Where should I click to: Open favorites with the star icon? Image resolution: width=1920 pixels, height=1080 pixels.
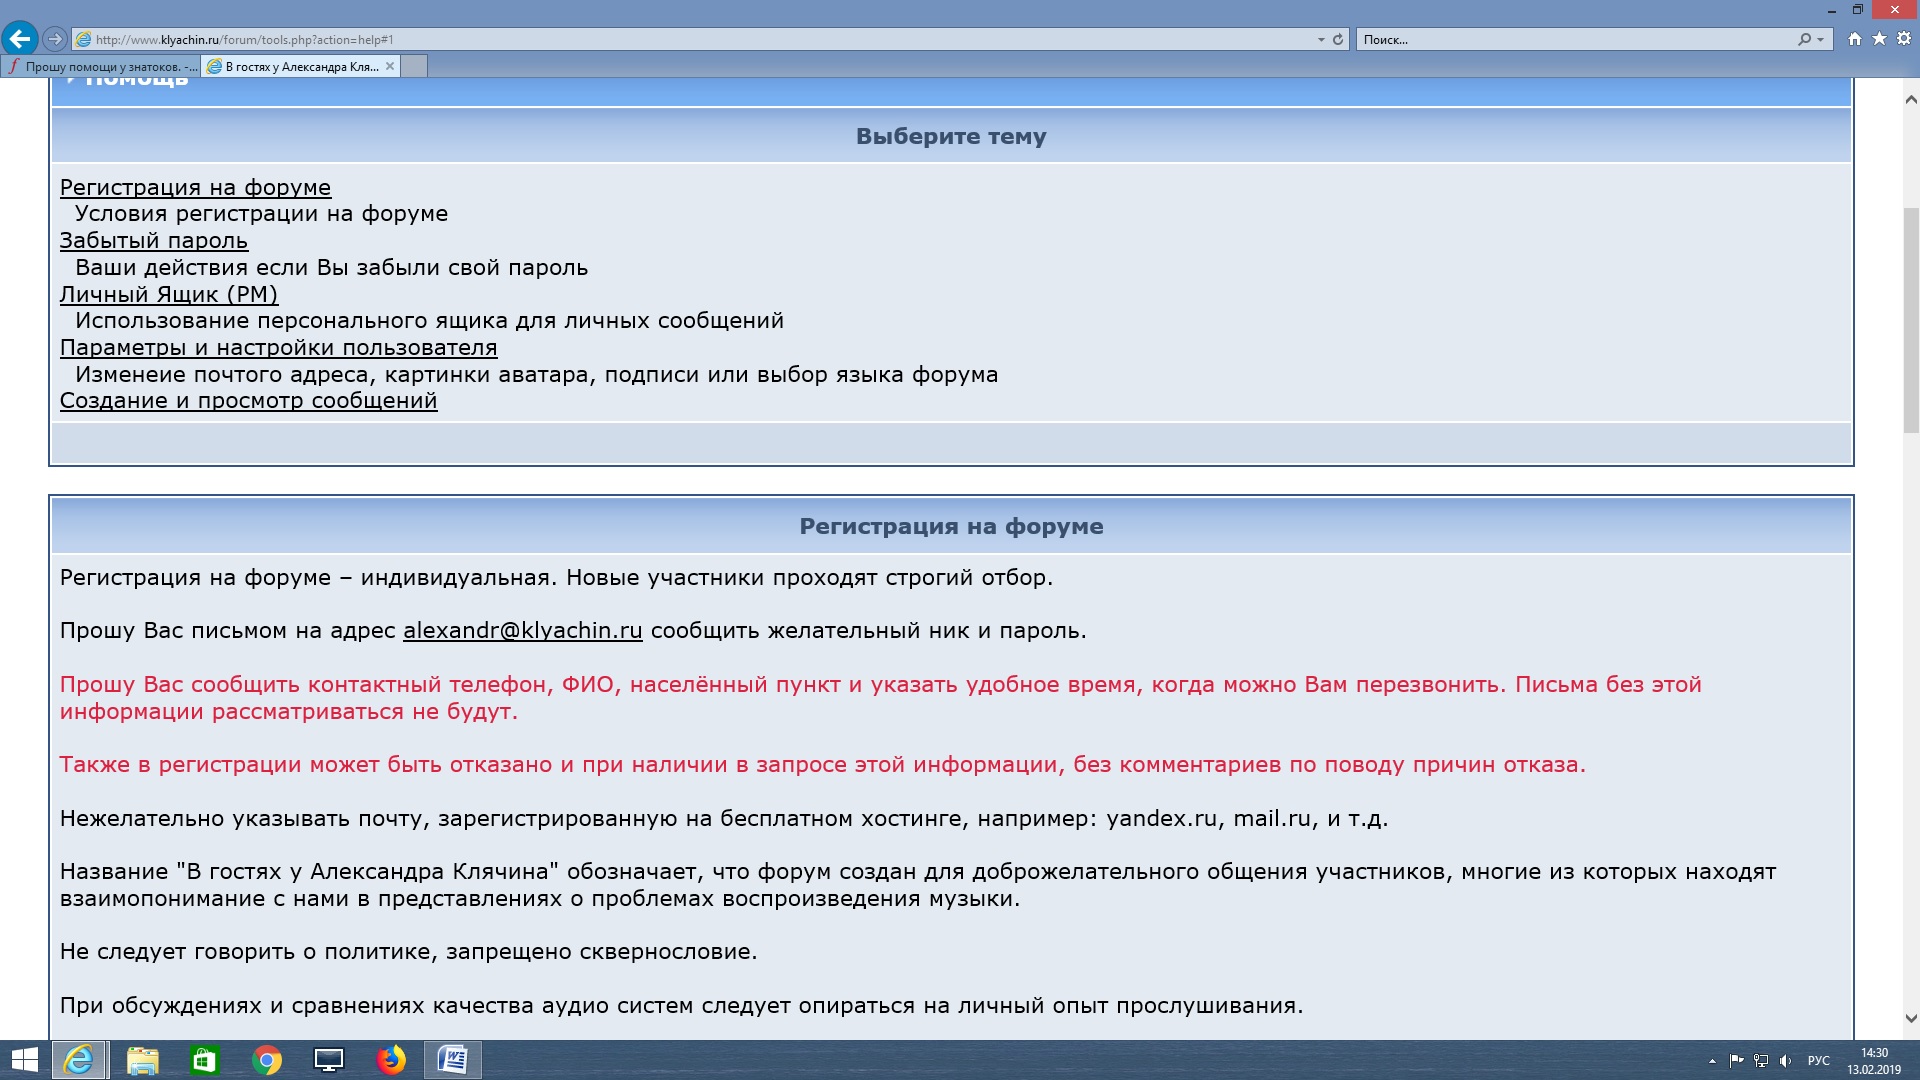pos(1879,39)
